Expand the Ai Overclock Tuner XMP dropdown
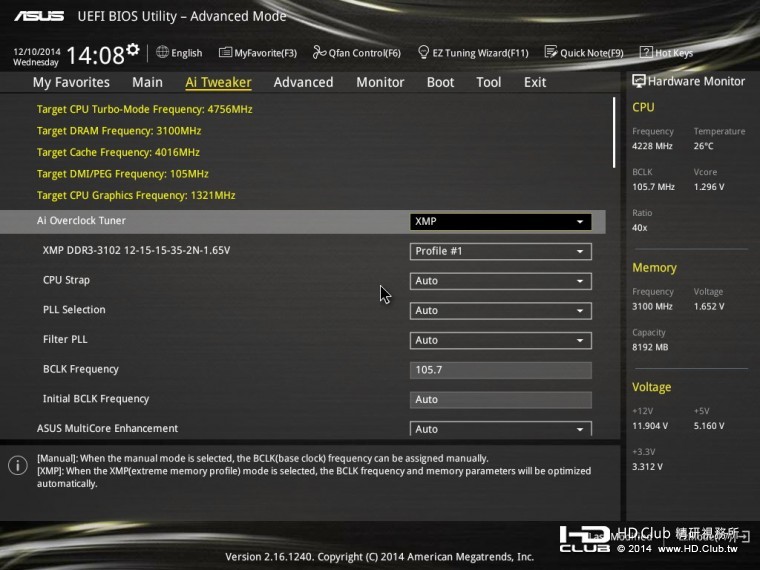This screenshot has width=760, height=570. pos(500,222)
